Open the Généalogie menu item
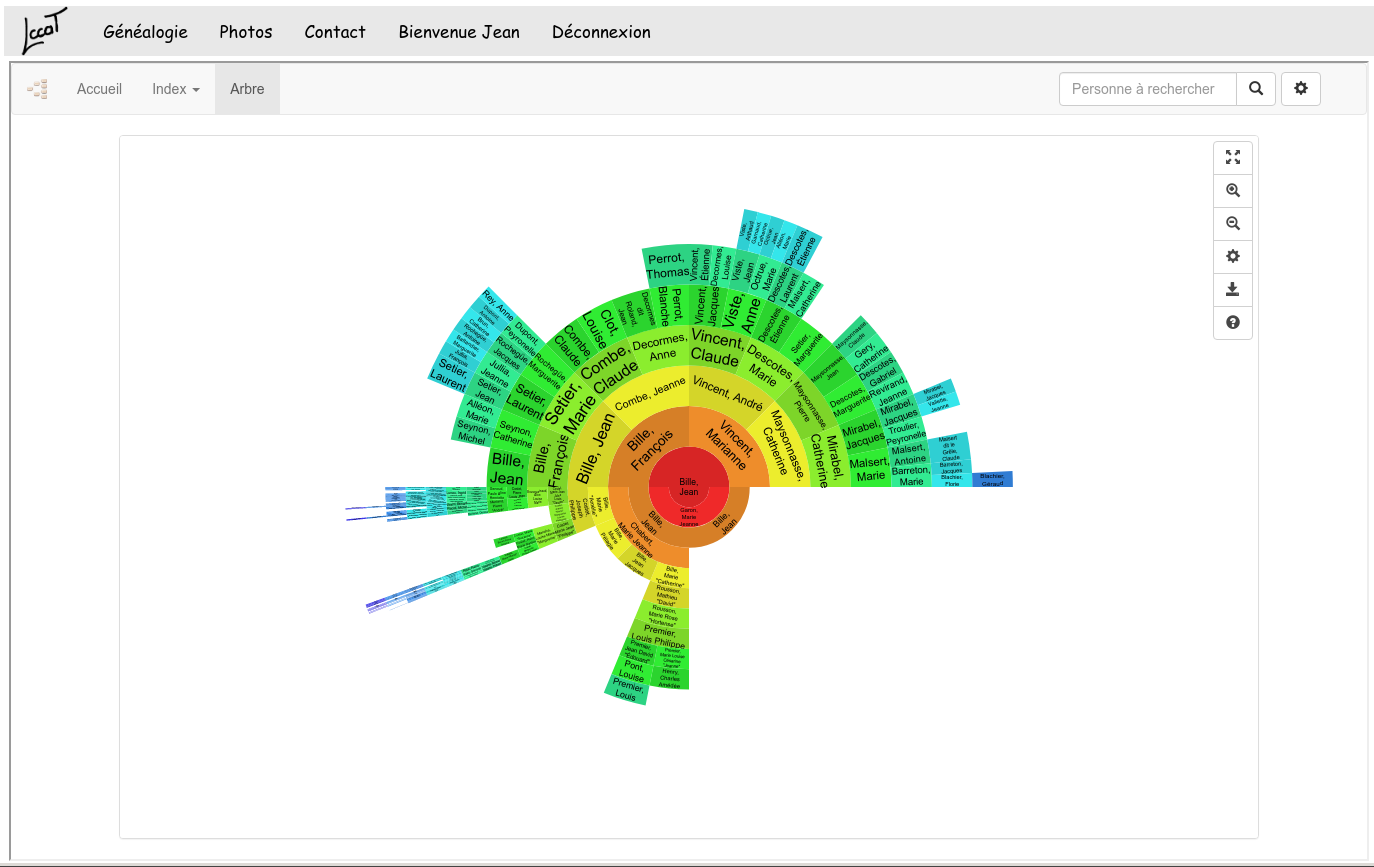 click(x=145, y=32)
